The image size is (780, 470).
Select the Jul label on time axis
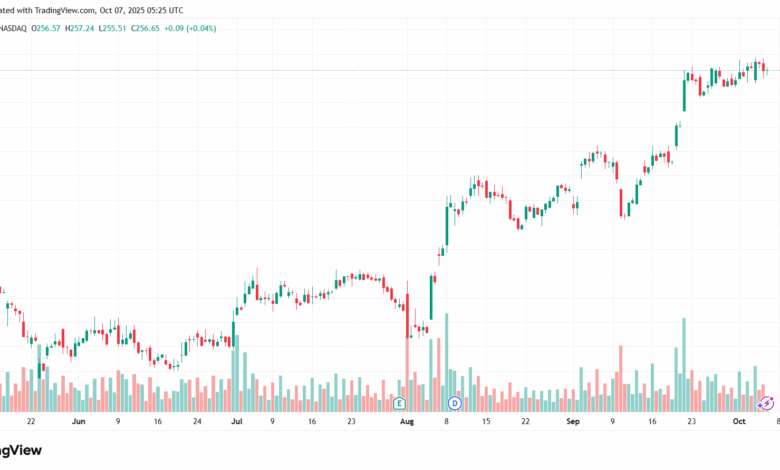coord(237,423)
